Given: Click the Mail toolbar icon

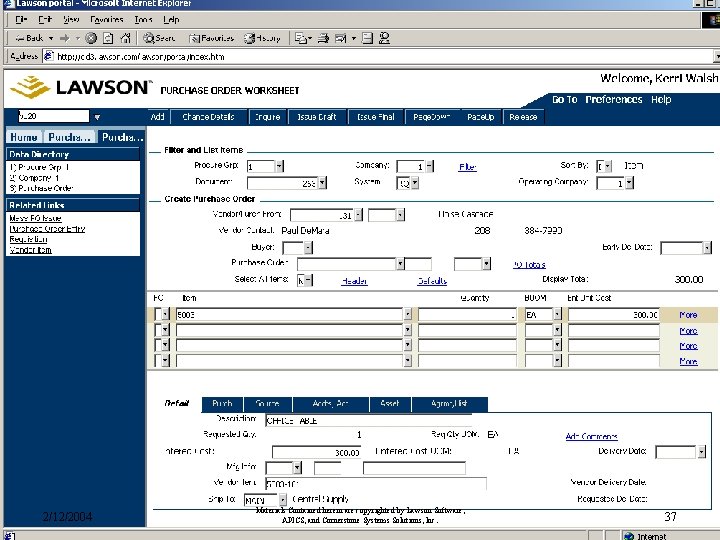Looking at the screenshot, I should point(301,38).
